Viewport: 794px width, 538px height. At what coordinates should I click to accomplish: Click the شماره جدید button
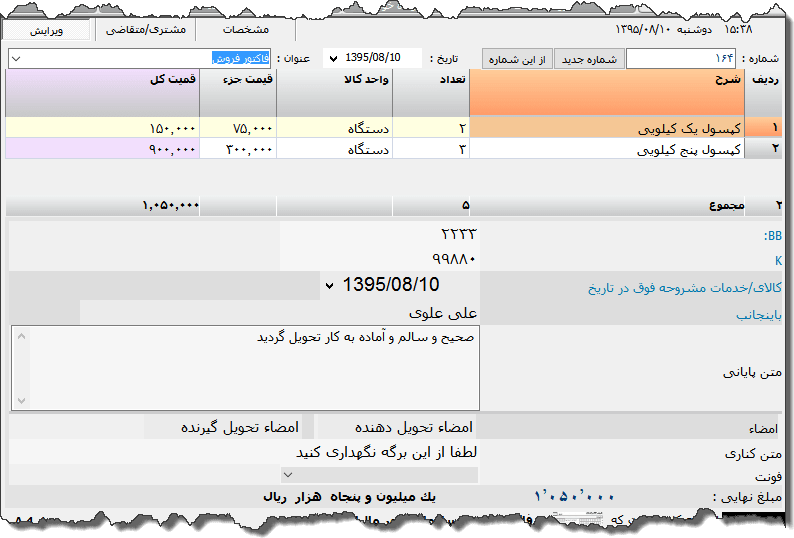[589, 59]
